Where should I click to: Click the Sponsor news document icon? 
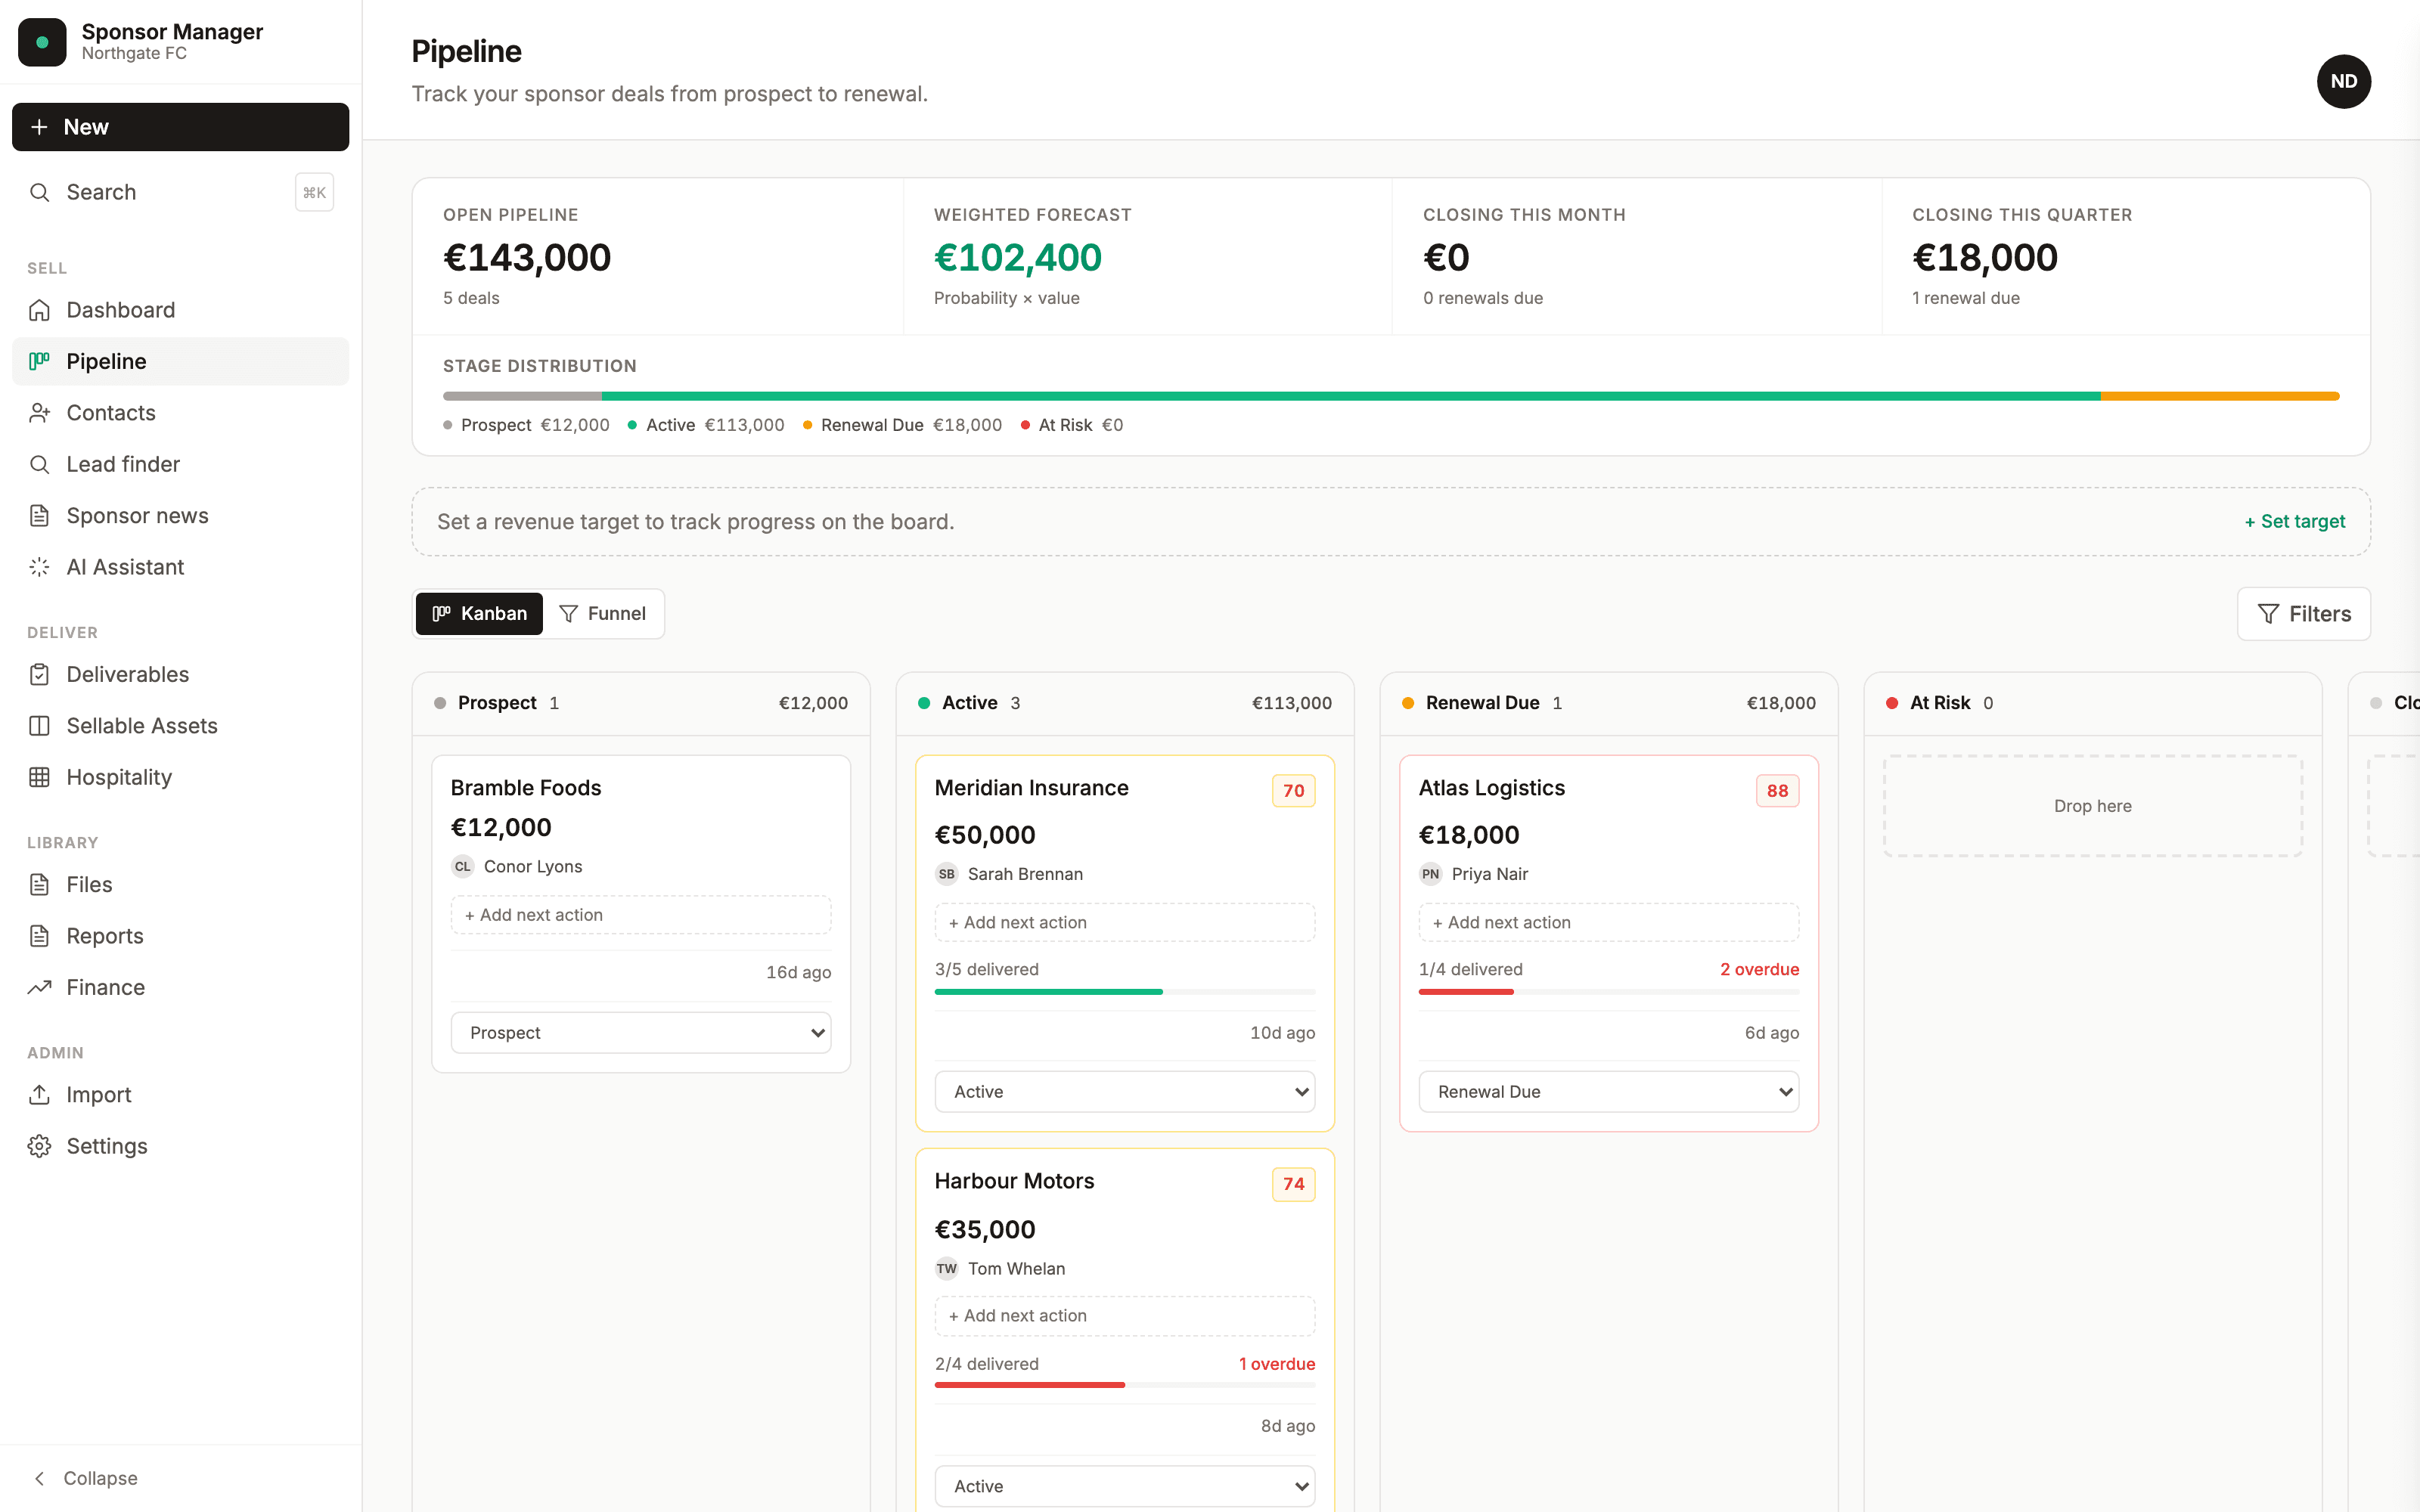point(39,516)
